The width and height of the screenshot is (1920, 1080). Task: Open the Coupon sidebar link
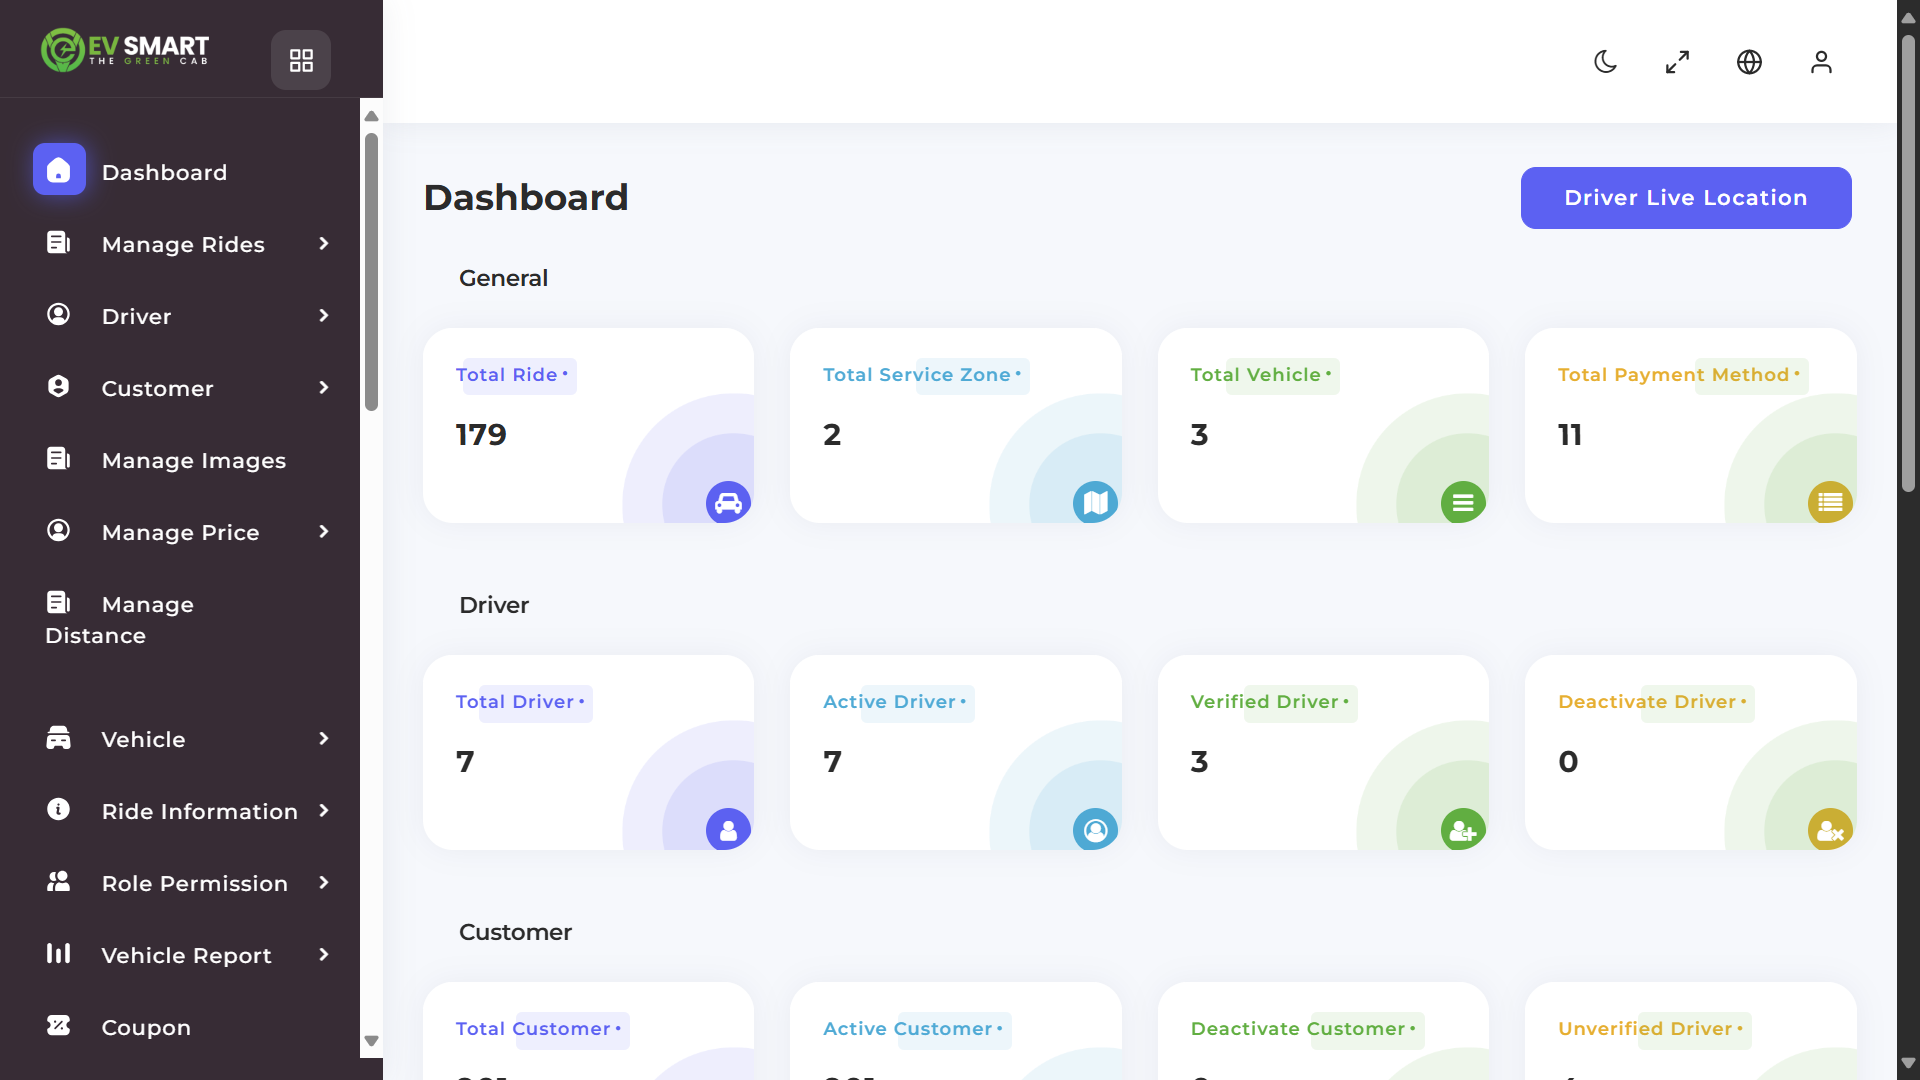(x=146, y=1027)
